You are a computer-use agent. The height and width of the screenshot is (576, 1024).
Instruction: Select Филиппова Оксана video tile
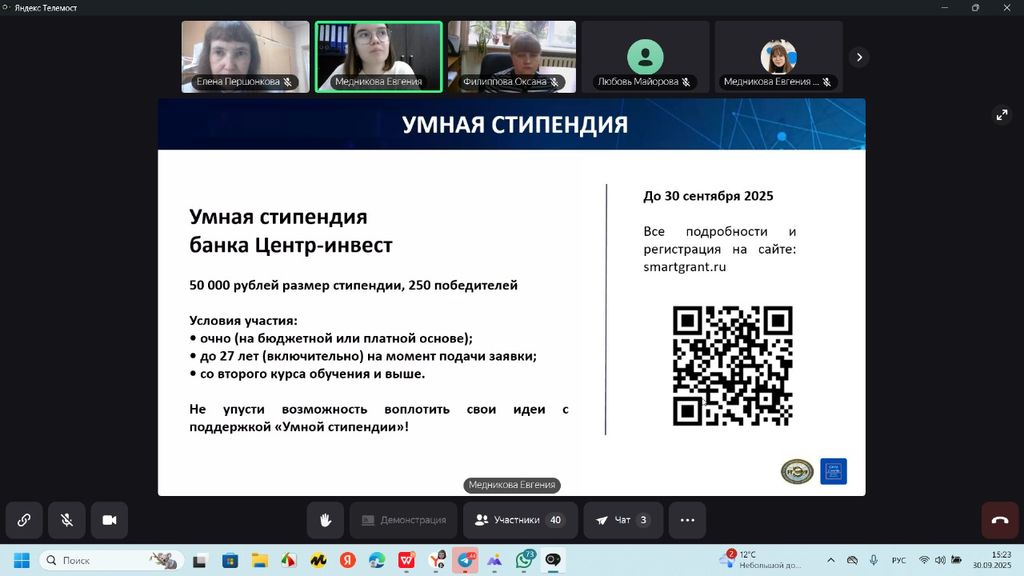pos(512,57)
